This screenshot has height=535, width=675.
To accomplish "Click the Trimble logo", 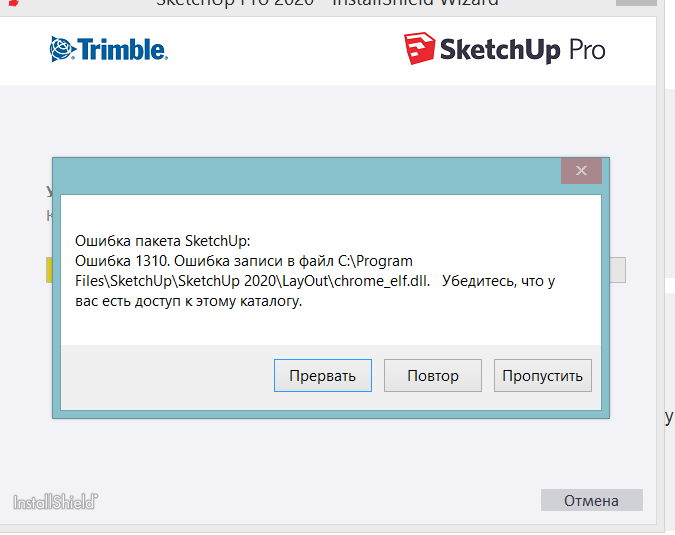I will point(108,49).
